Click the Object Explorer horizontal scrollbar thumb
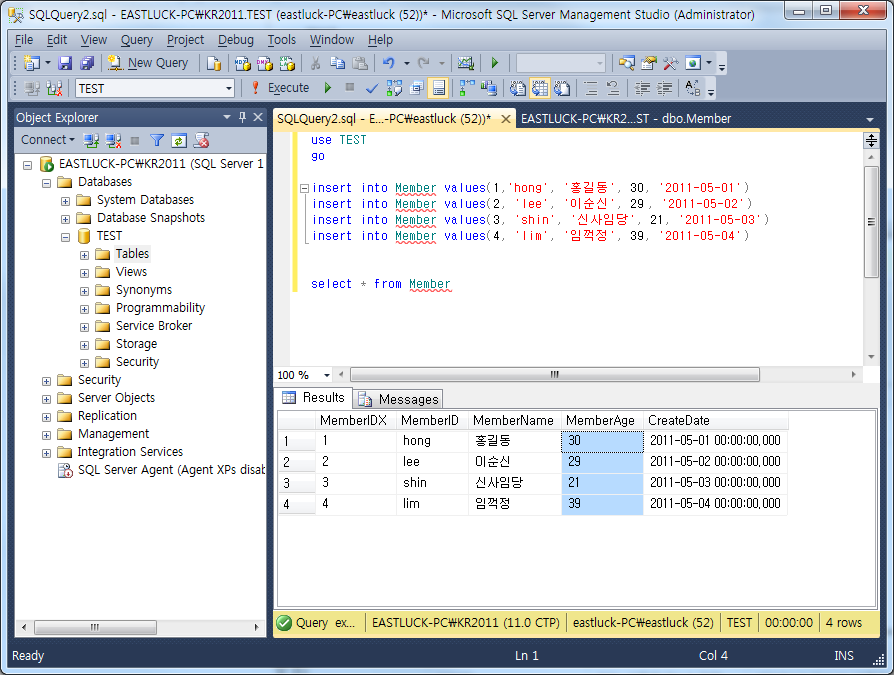The width and height of the screenshot is (894, 675). click(95, 627)
